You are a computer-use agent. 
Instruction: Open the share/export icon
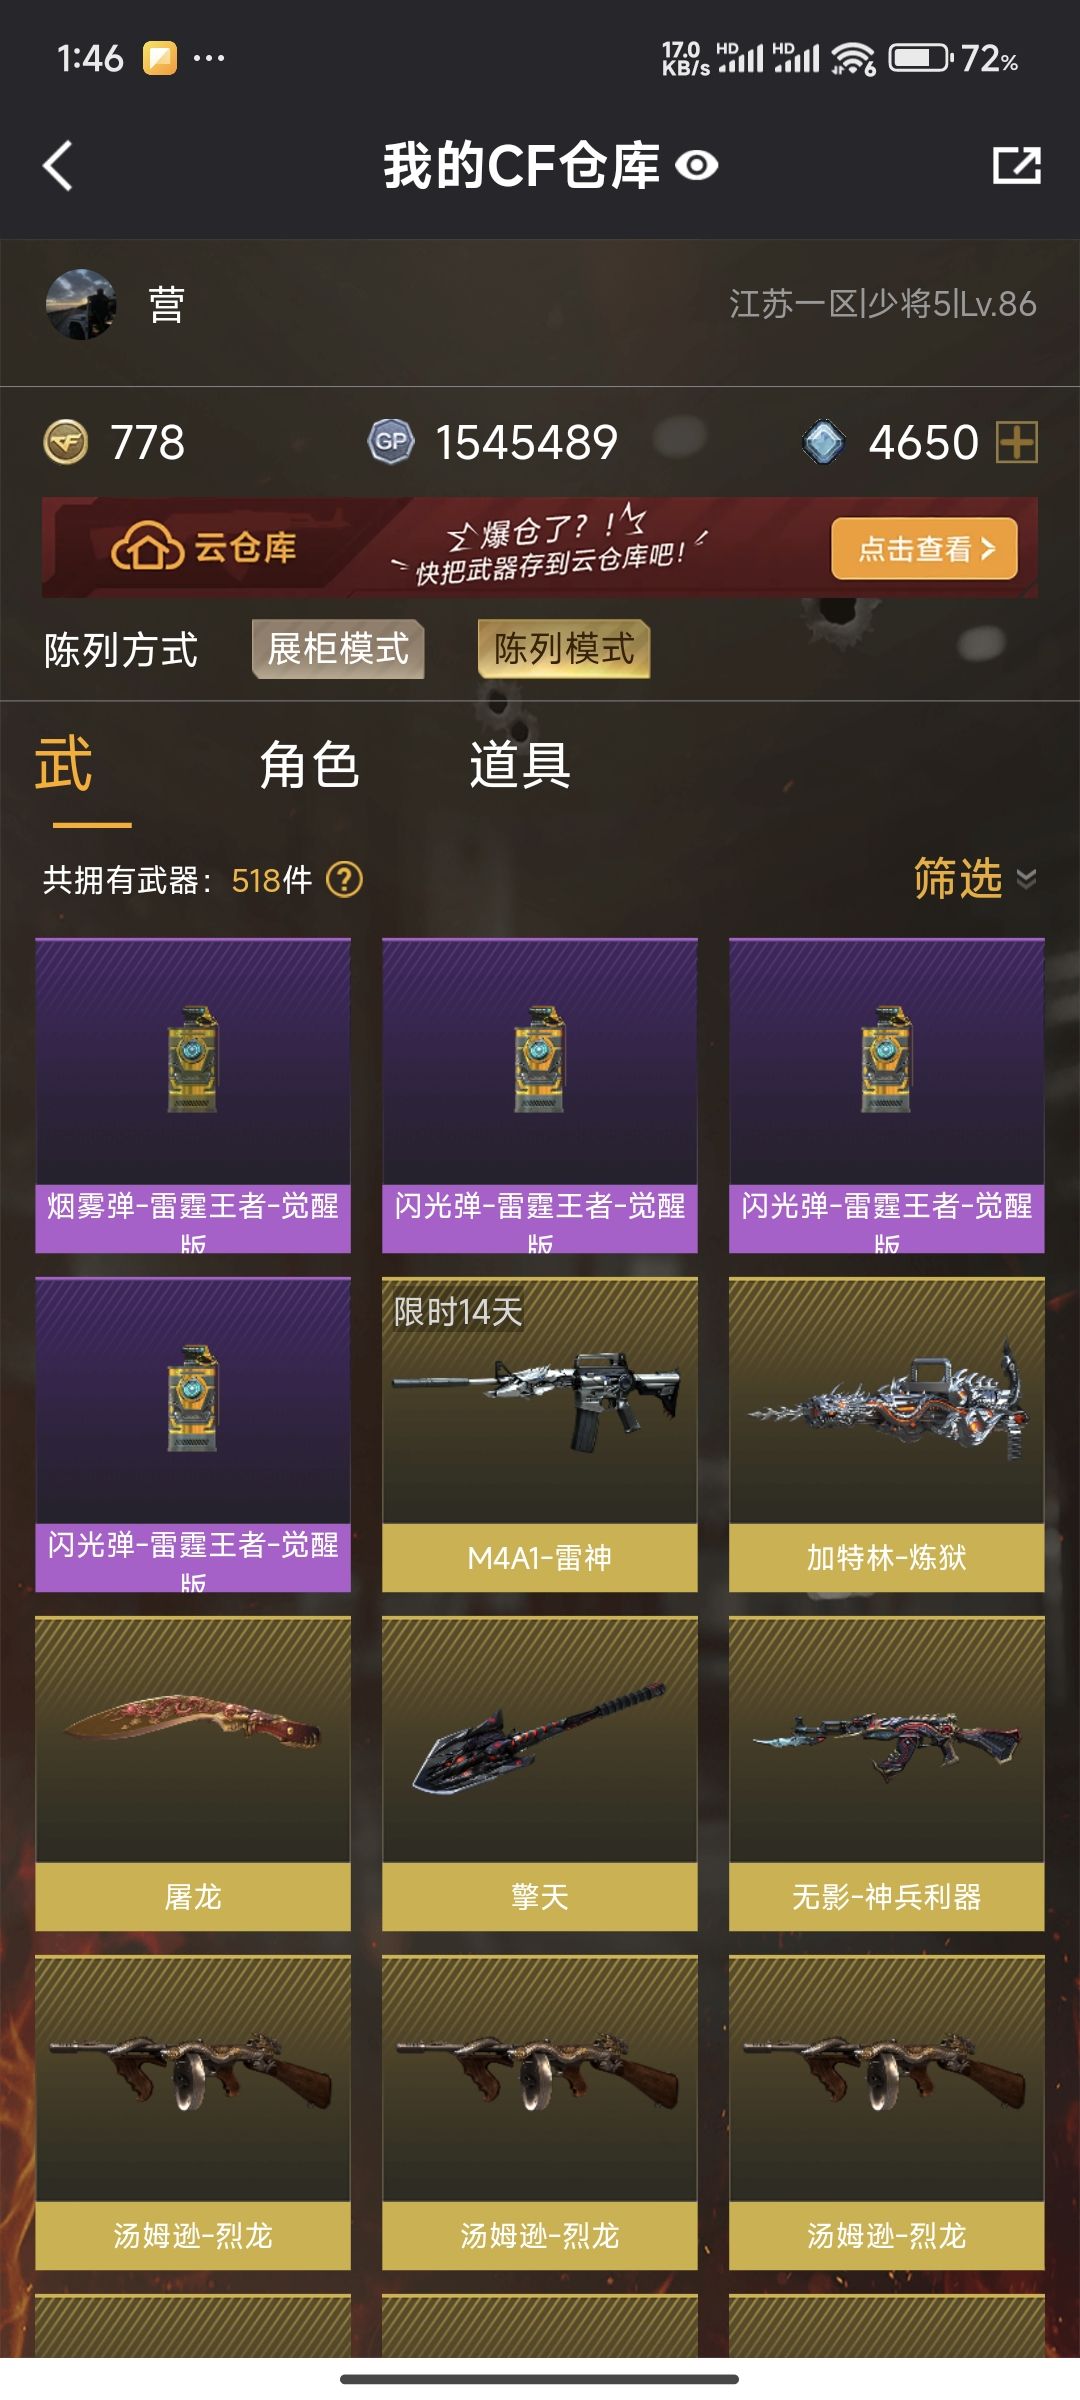coord(1017,165)
